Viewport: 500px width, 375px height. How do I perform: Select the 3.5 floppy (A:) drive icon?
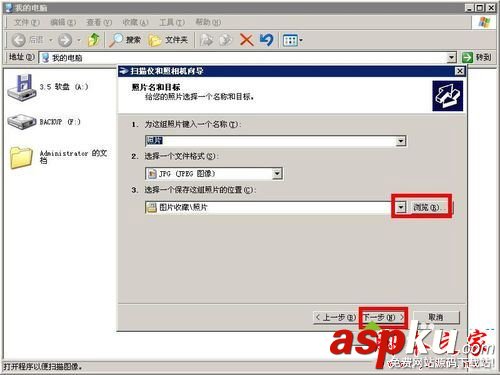coord(22,88)
